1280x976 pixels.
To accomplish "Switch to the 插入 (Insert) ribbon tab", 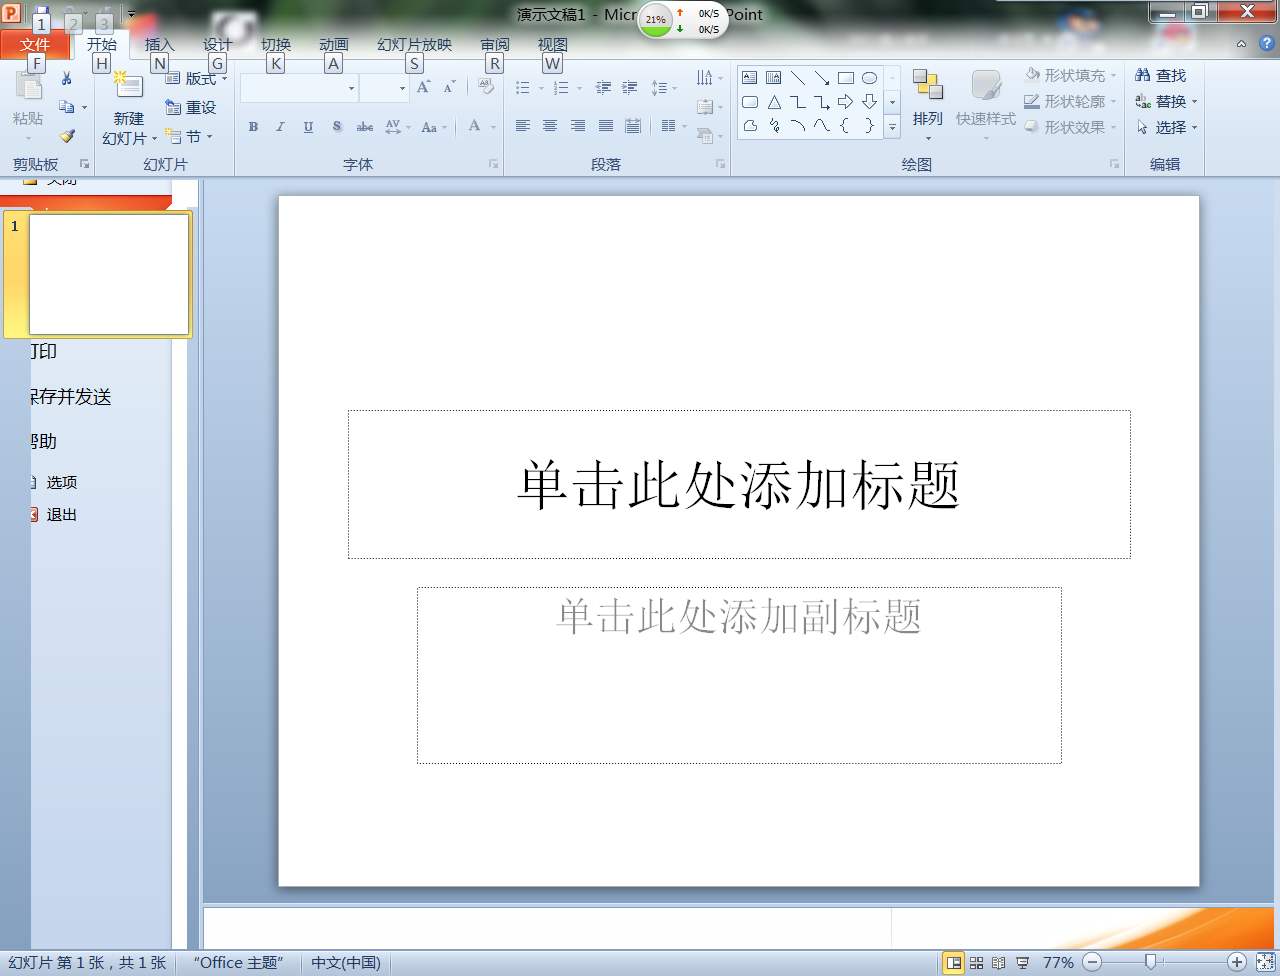I will (x=159, y=45).
